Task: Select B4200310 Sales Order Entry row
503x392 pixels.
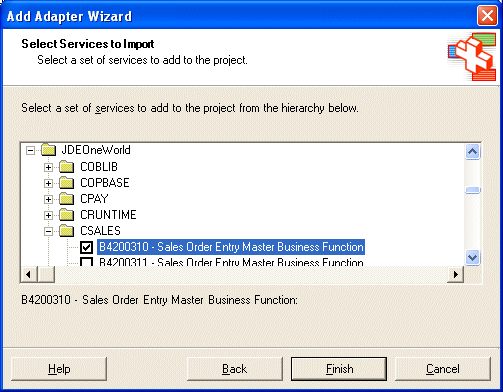Action: point(231,247)
